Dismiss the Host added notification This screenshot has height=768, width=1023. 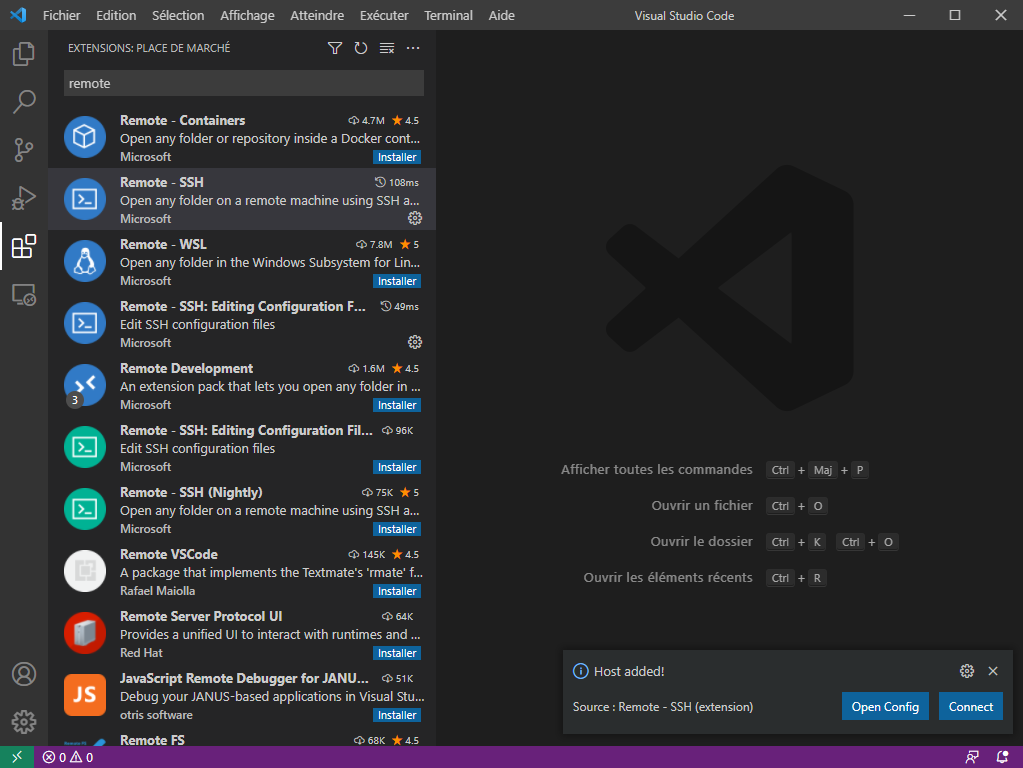coord(993,671)
